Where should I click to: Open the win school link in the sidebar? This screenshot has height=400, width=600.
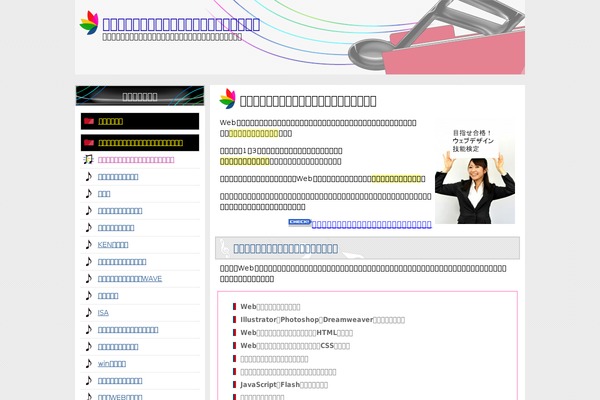pyautogui.click(x=112, y=364)
